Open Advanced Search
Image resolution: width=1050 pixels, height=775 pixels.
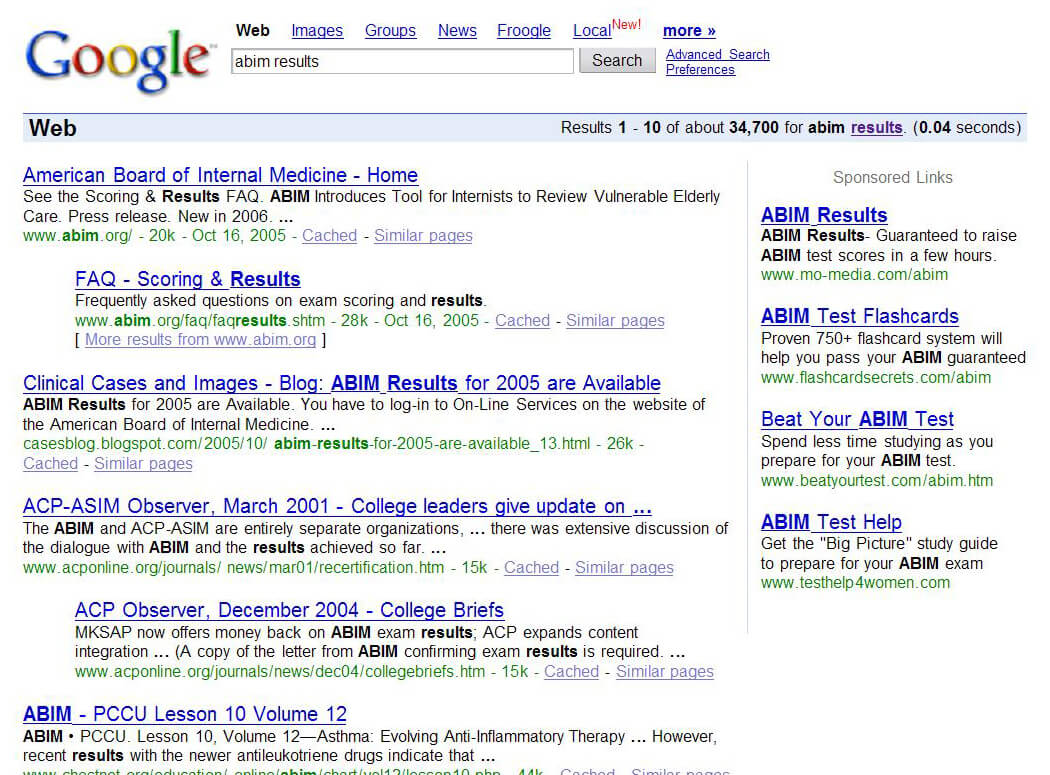[717, 54]
